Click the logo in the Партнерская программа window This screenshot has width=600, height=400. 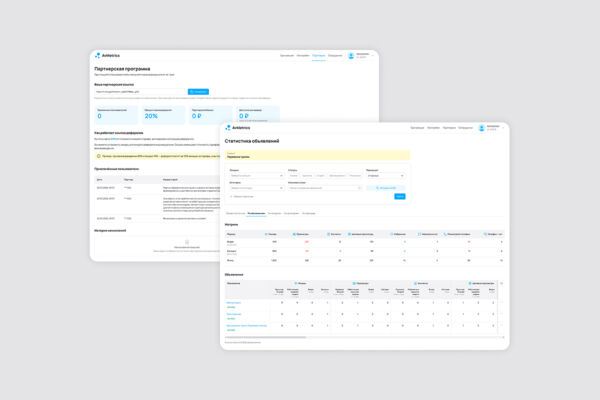[107, 56]
